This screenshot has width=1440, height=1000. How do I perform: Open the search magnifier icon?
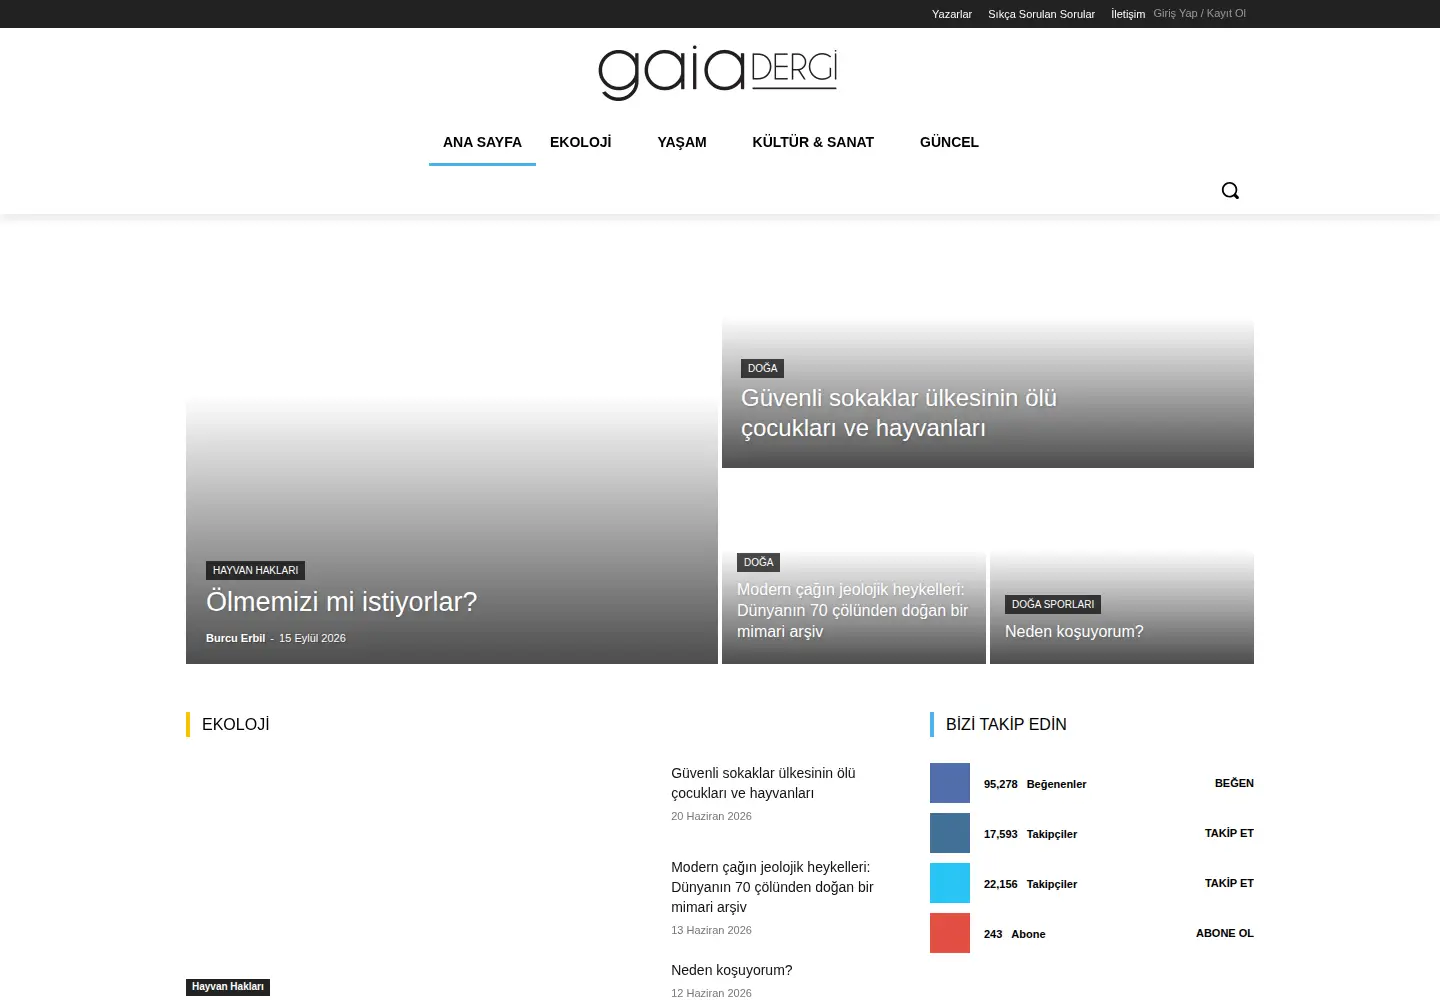point(1230,190)
